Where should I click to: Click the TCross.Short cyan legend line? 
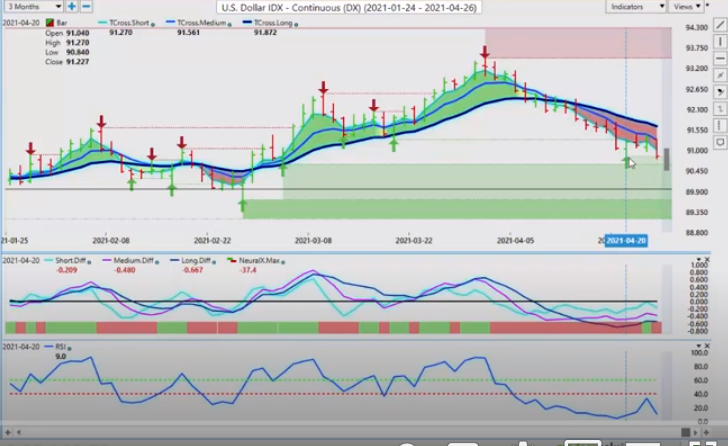(103, 22)
